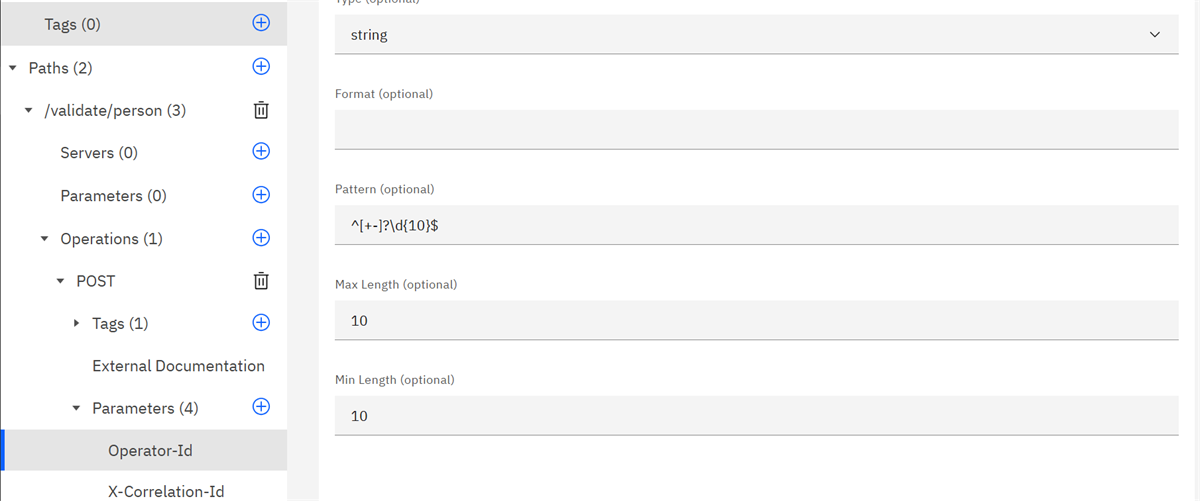Add a new tag with plus icon
Viewport: 1200px width, 501px height.
tap(261, 24)
